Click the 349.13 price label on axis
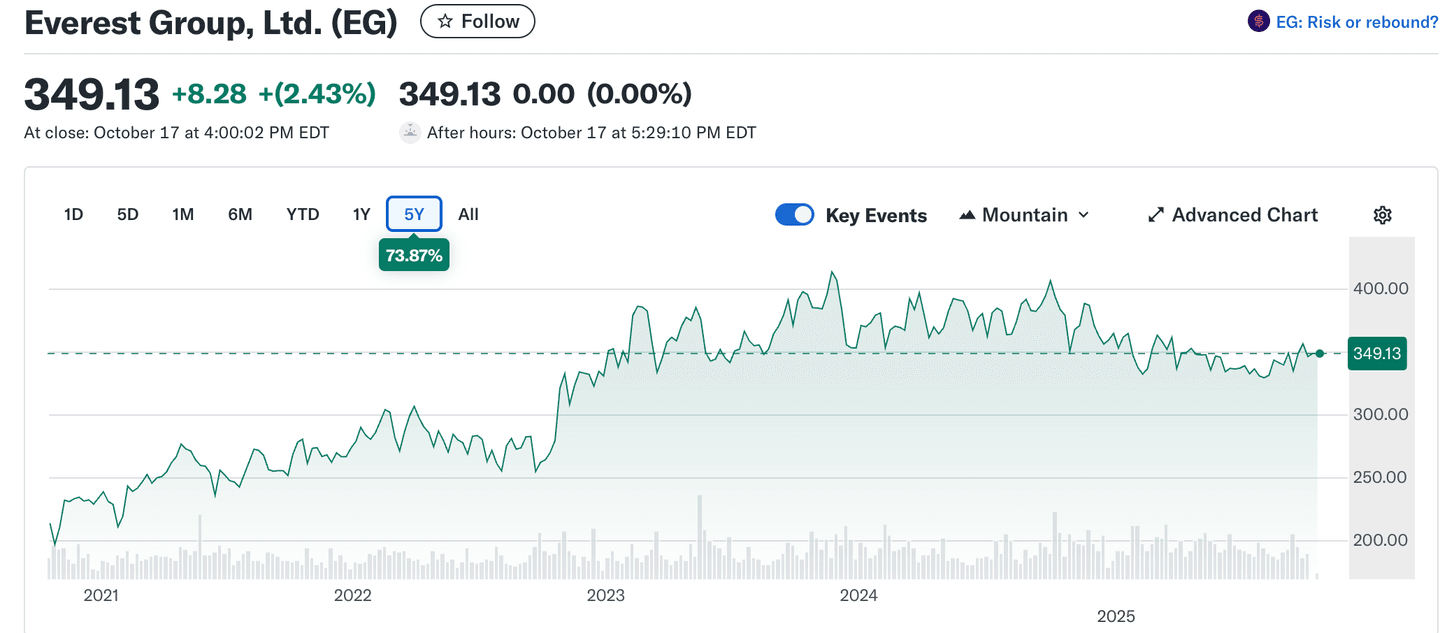The image size is (1440, 633). click(x=1377, y=353)
